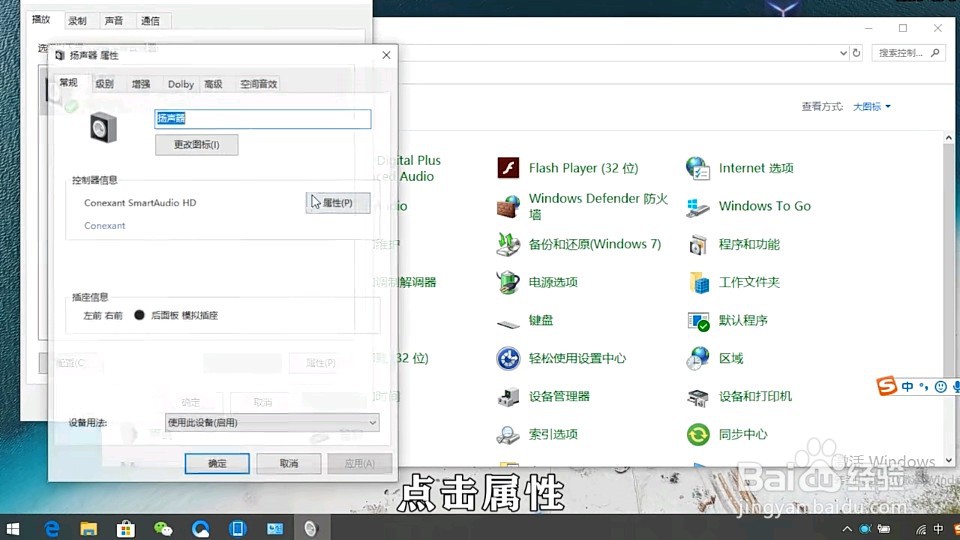This screenshot has height=540, width=960.
Task: Click the Control Panel vertical scrollbar
Action: coord(948,299)
